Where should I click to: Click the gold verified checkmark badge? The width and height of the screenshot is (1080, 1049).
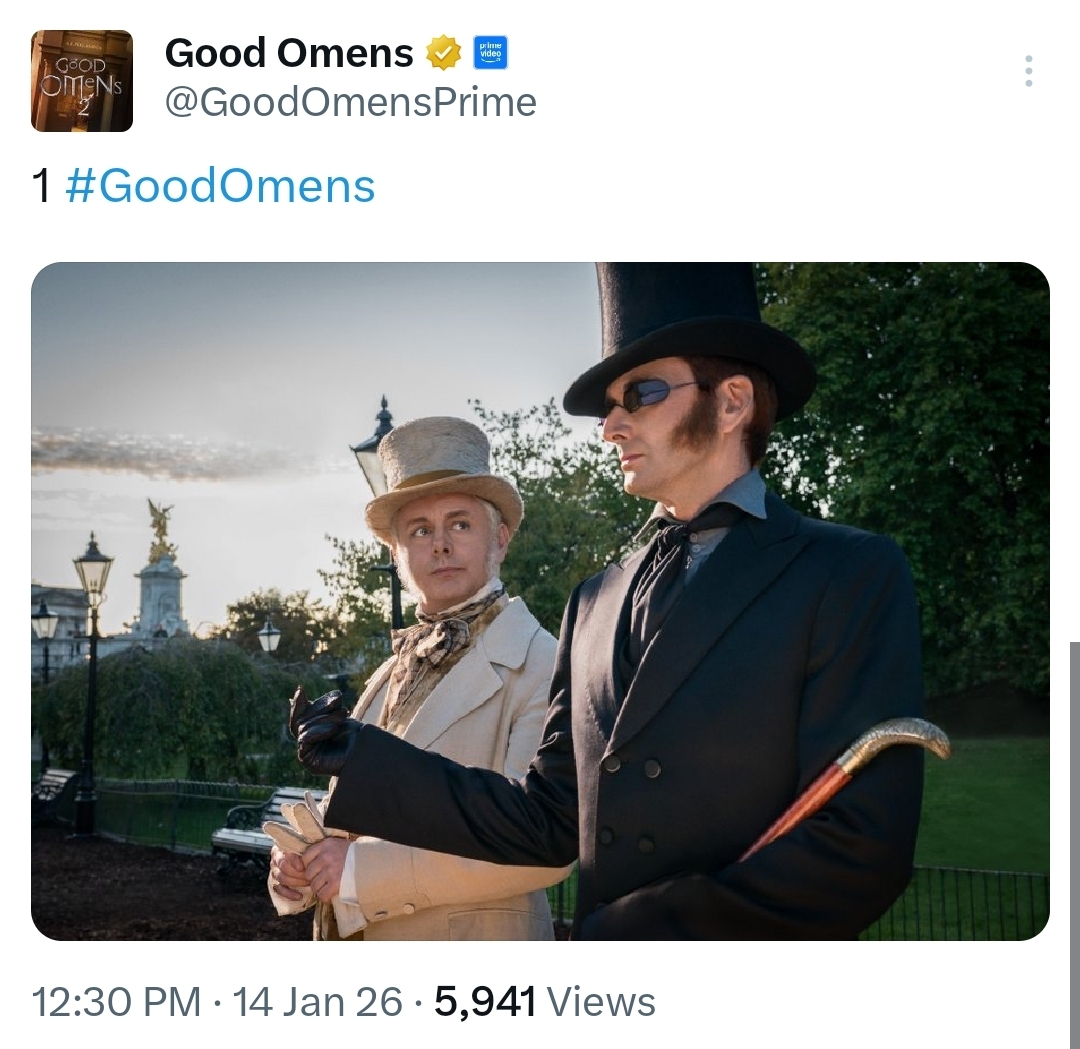pyautogui.click(x=443, y=53)
